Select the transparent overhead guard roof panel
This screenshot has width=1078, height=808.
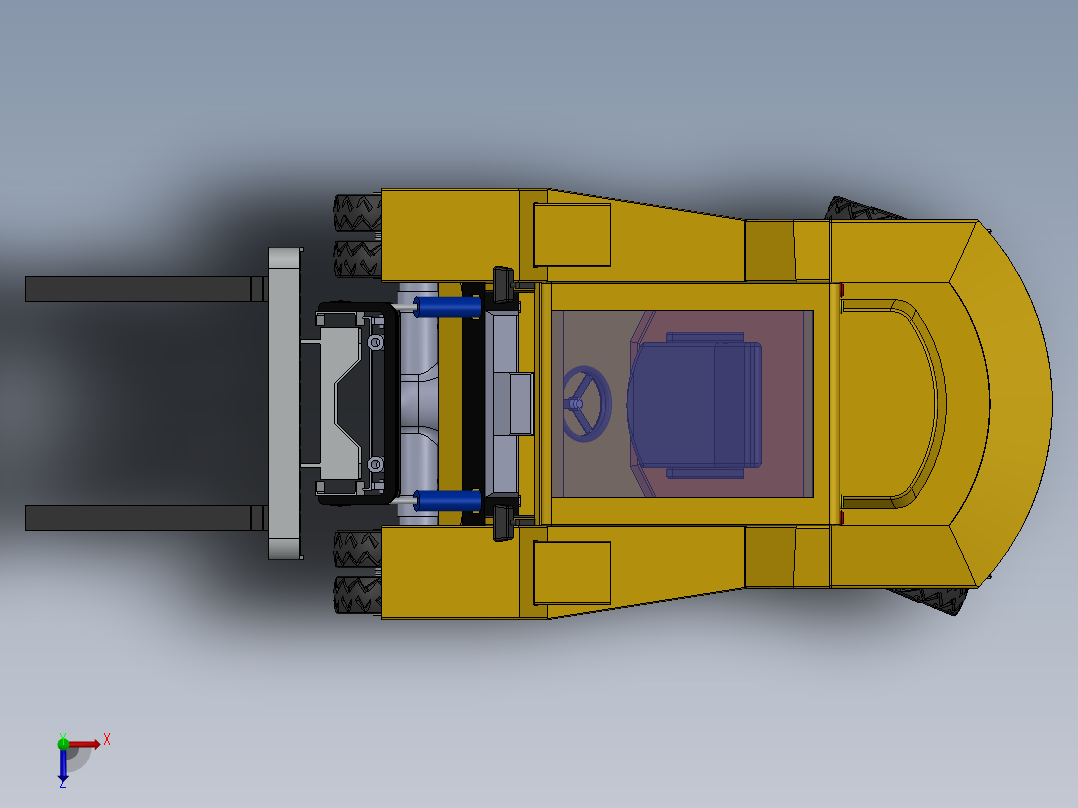click(682, 404)
